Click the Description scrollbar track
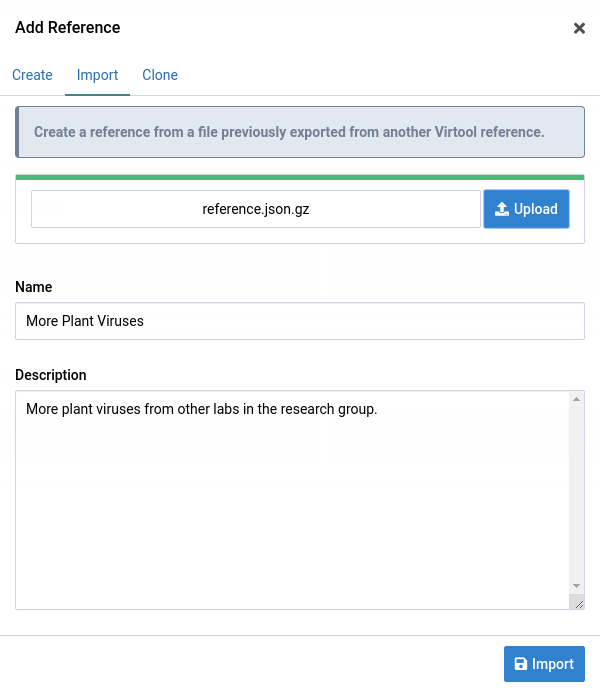Screen dimensions: 600x692 coord(576,490)
